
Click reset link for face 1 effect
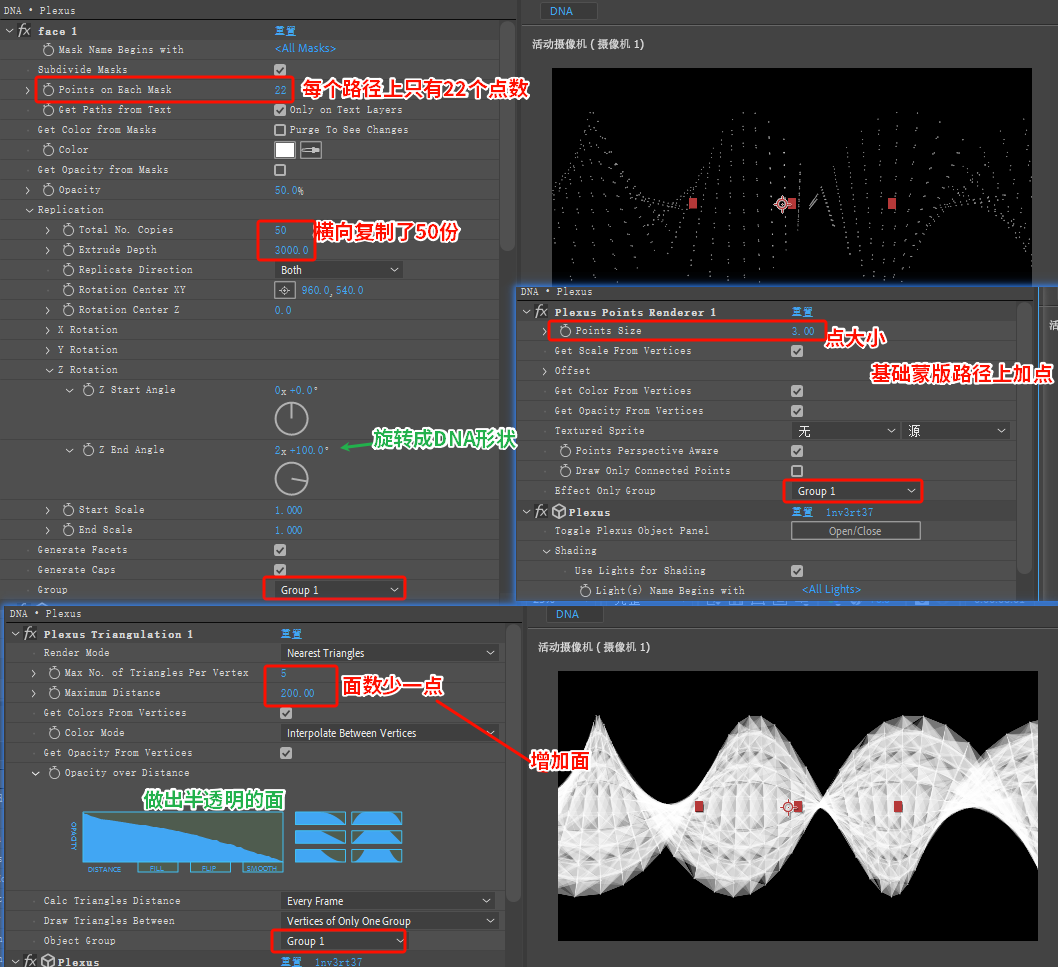coord(285,30)
